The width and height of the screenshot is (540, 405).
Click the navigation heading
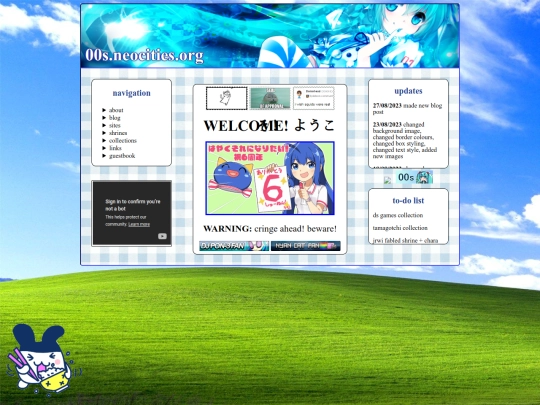pyautogui.click(x=132, y=93)
